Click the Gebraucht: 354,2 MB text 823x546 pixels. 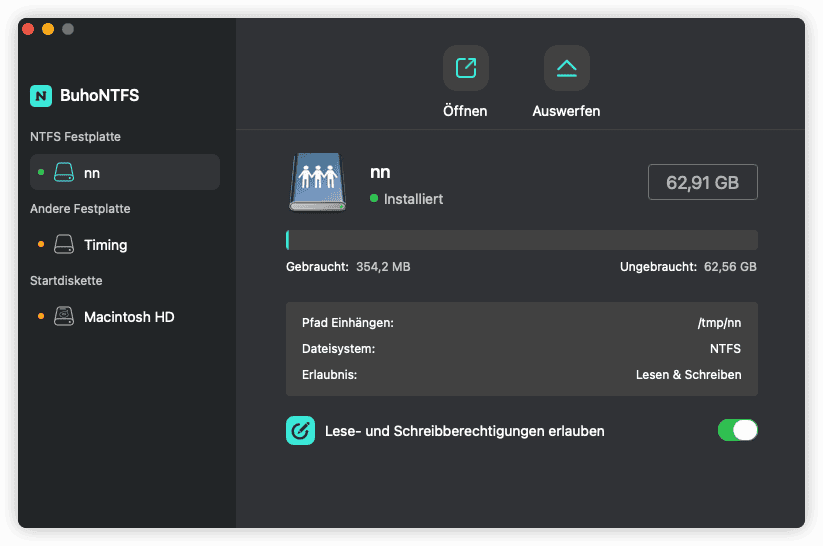pyautogui.click(x=348, y=267)
